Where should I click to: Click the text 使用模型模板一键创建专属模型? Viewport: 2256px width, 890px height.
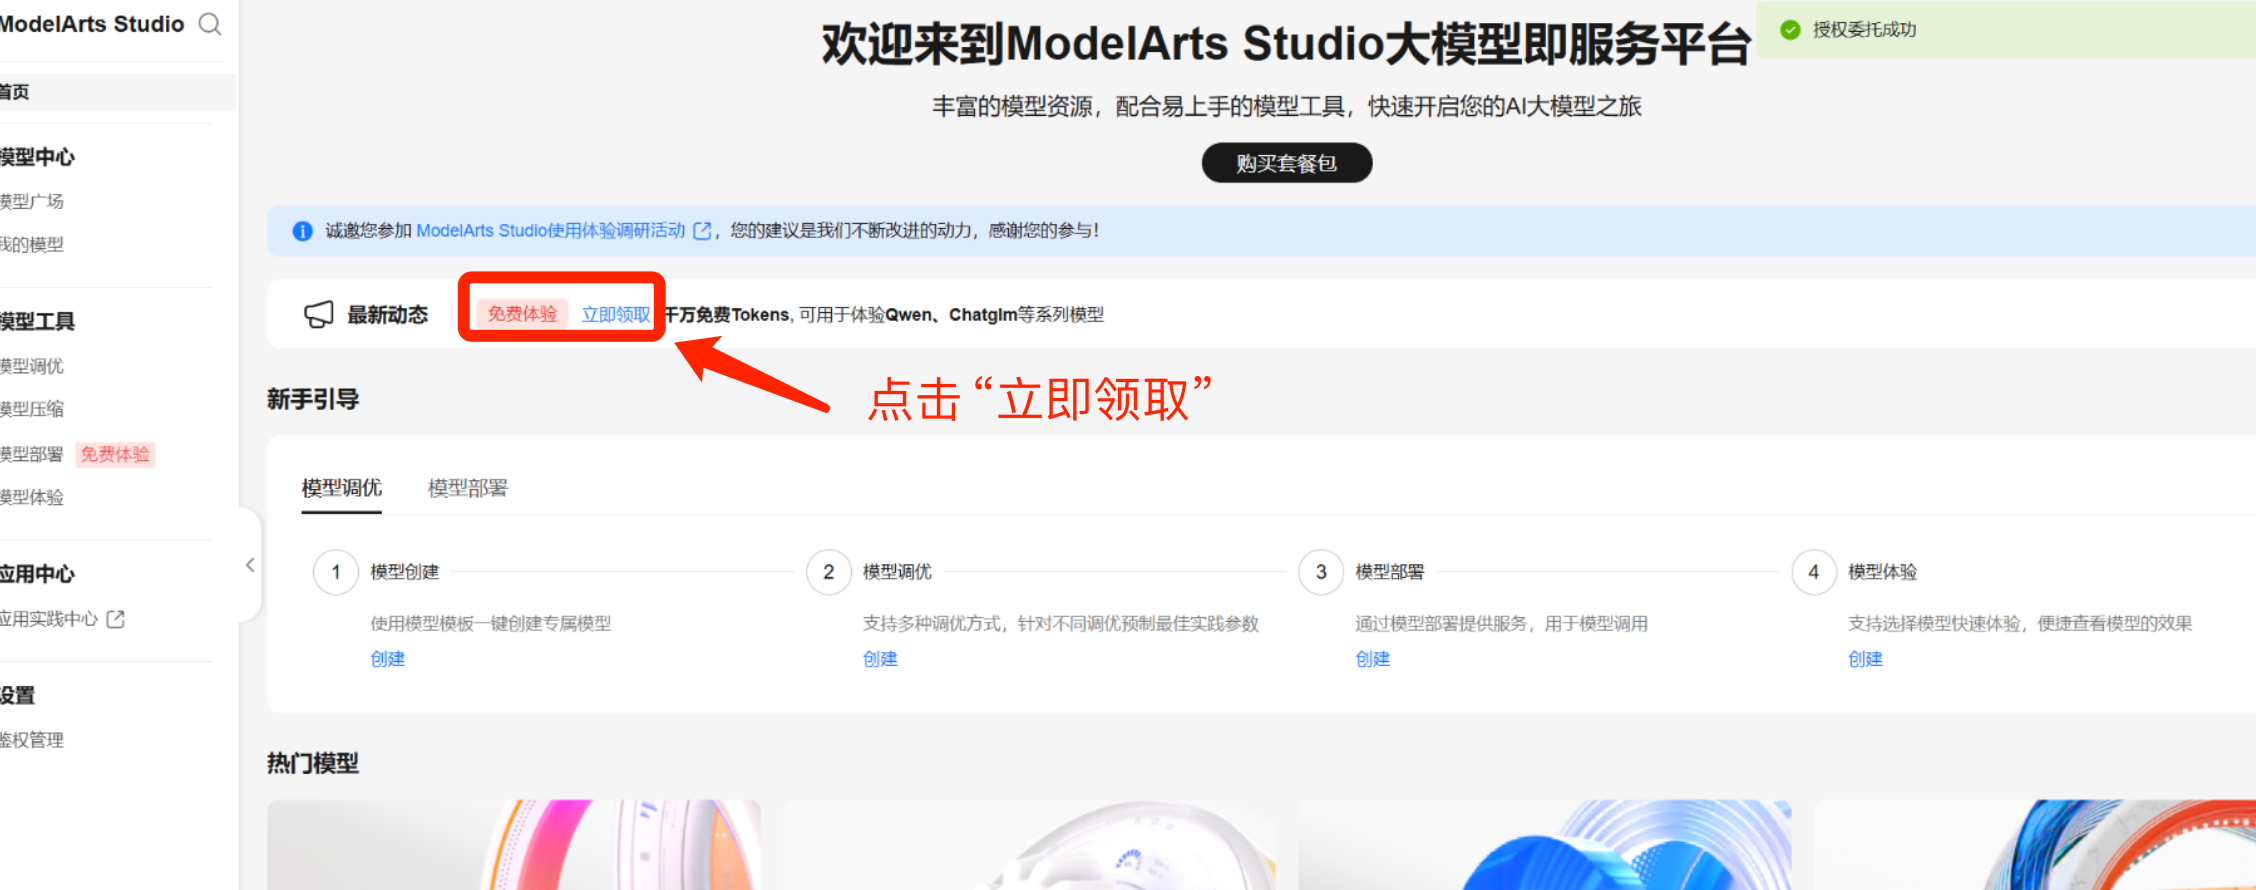[x=491, y=624]
